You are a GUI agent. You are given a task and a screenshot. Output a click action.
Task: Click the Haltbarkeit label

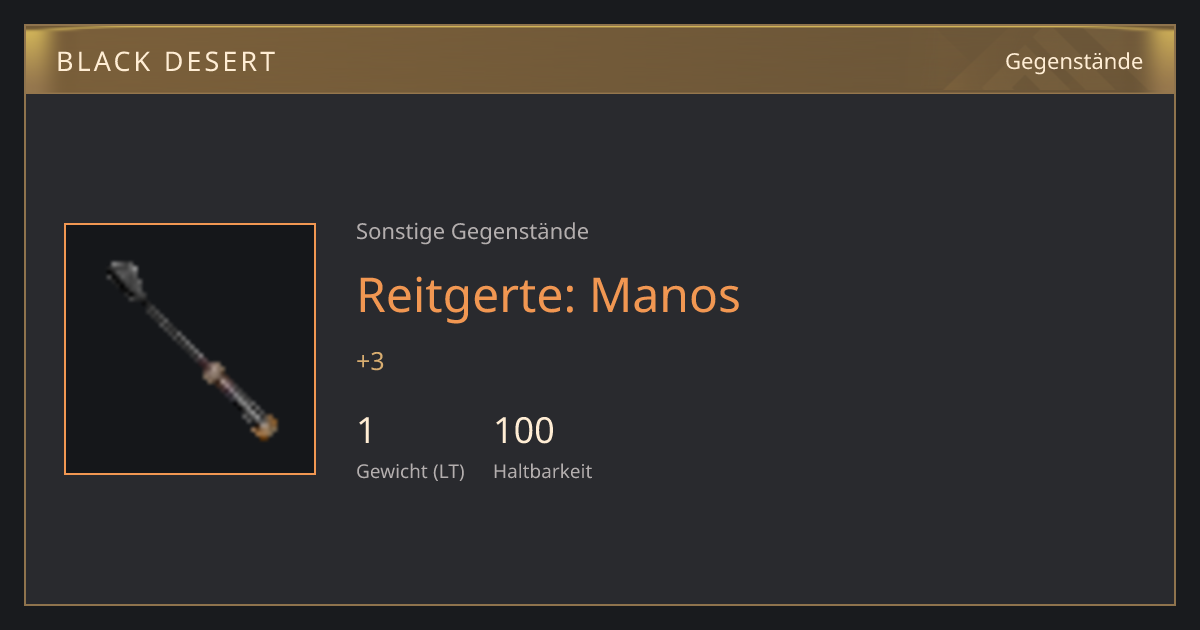(542, 472)
